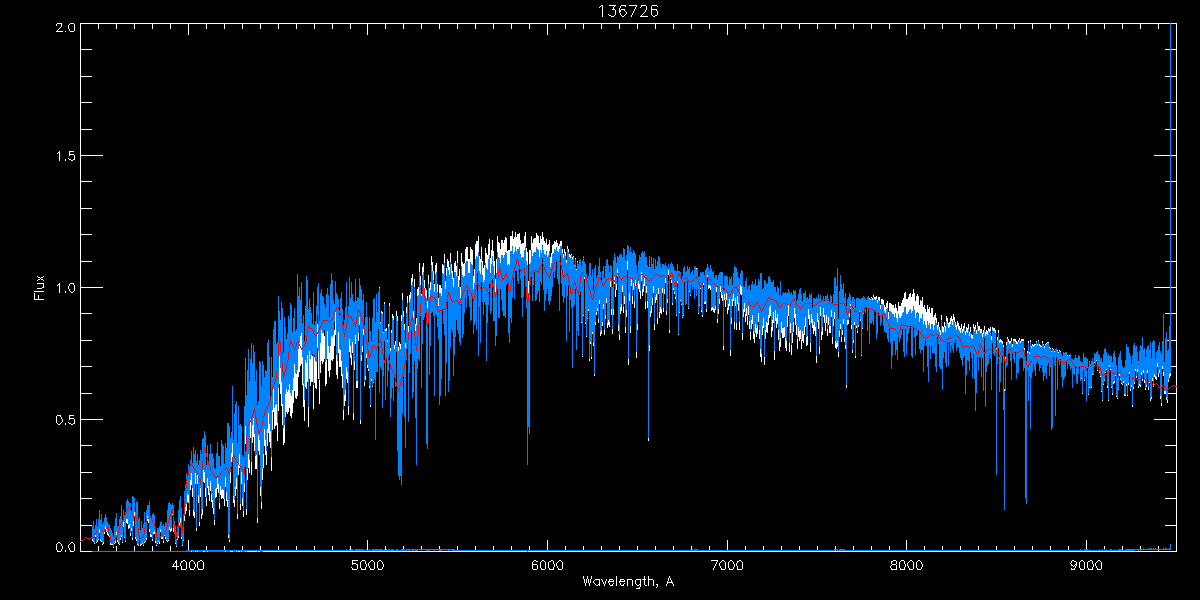Click the Flux y-axis label

point(40,288)
